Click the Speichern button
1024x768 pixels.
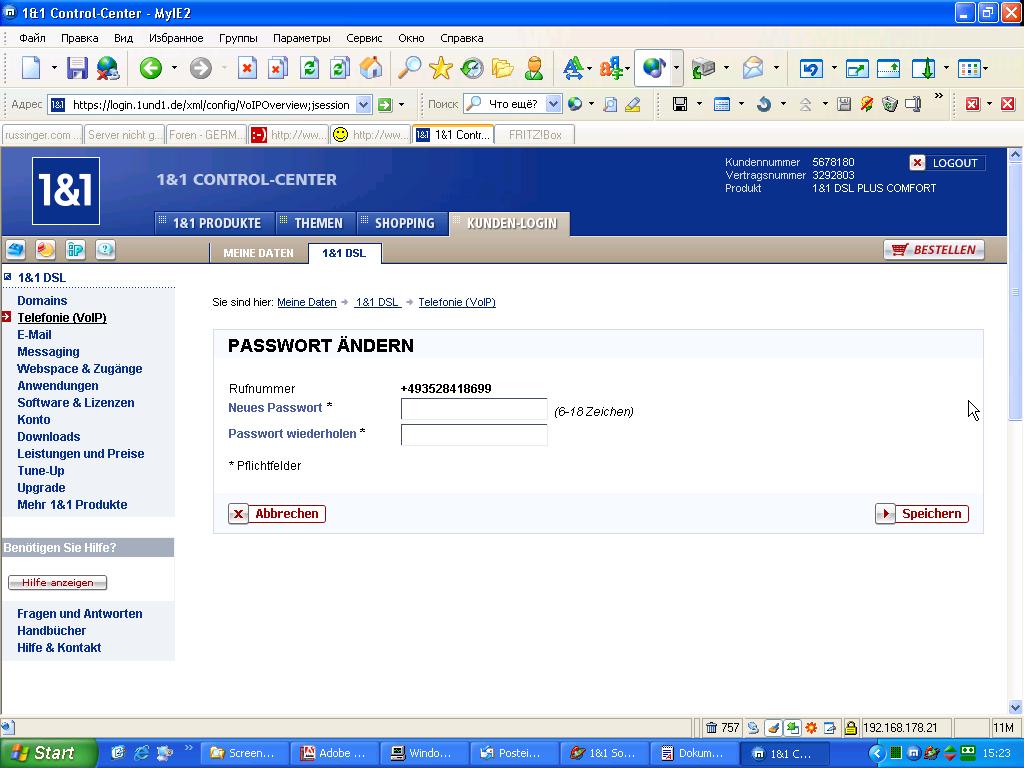(921, 514)
